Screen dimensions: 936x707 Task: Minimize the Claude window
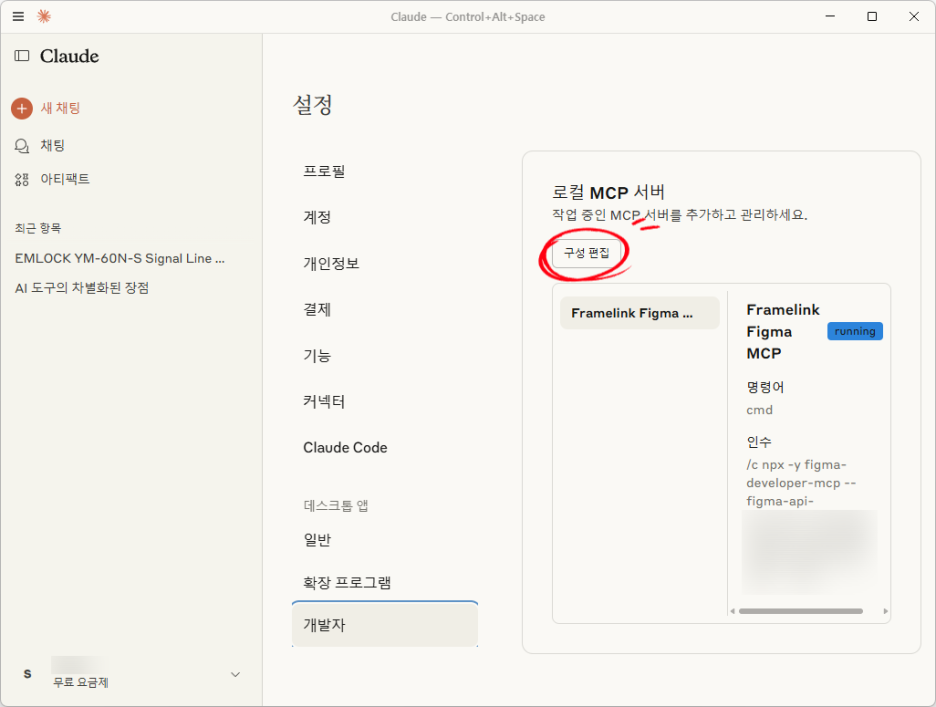click(x=830, y=16)
